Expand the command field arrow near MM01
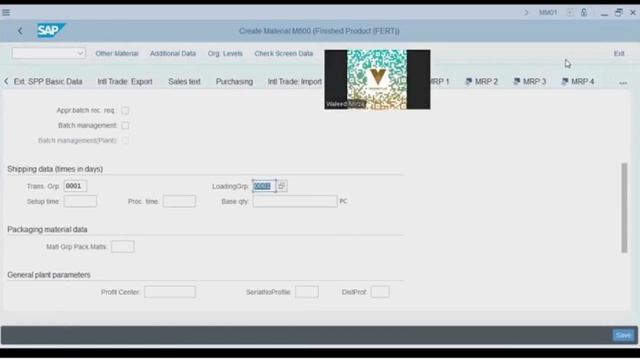 [x=526, y=13]
